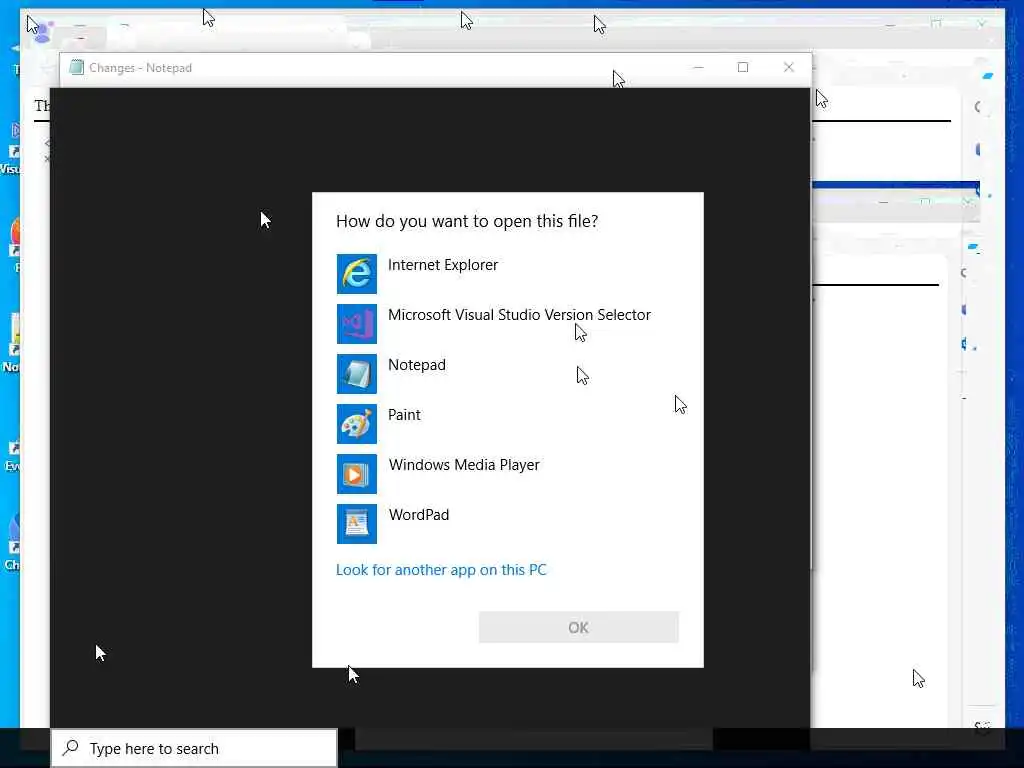Open 'Look for another app on this PC'

(x=441, y=570)
